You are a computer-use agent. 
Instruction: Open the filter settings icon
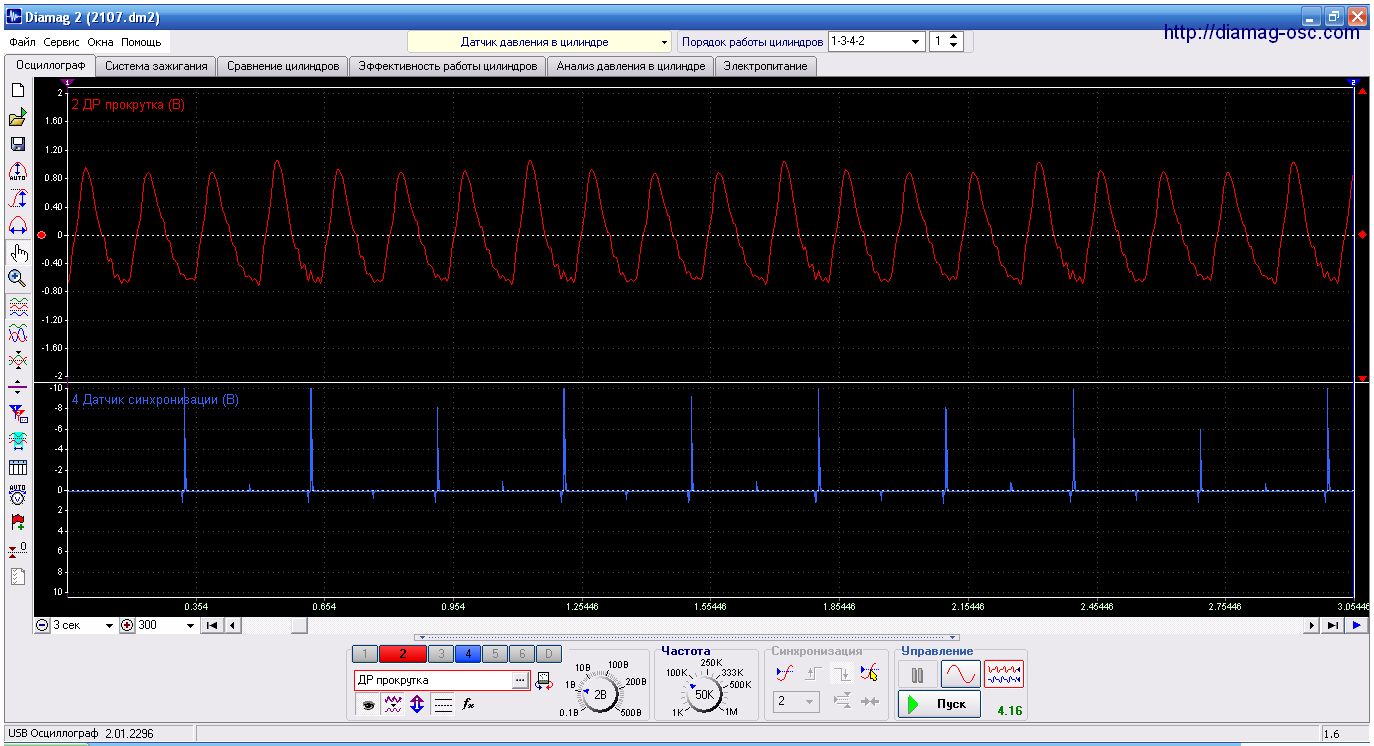click(17, 413)
